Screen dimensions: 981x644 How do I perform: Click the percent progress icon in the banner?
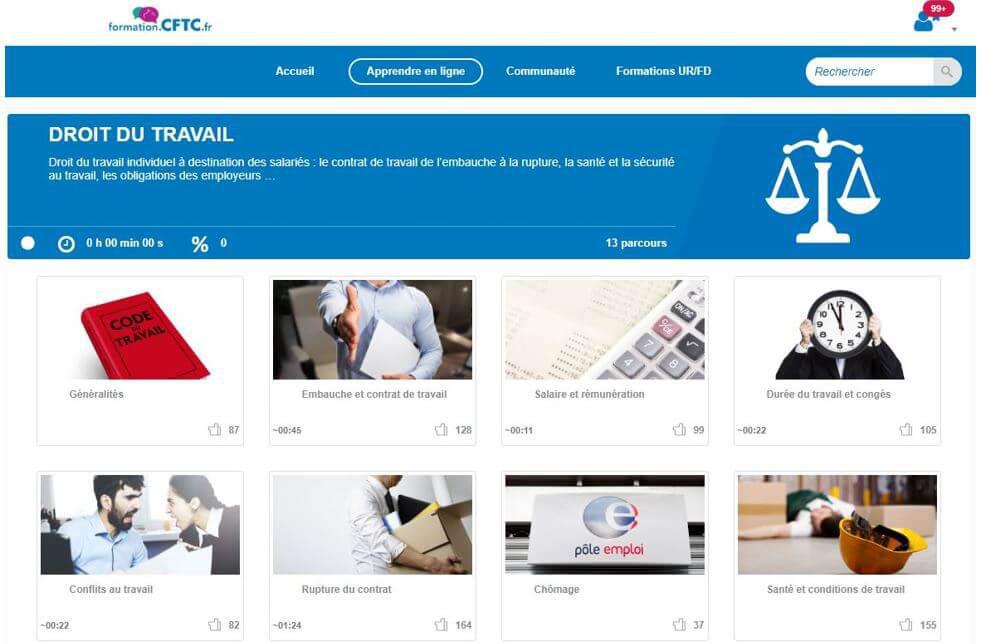tap(200, 243)
